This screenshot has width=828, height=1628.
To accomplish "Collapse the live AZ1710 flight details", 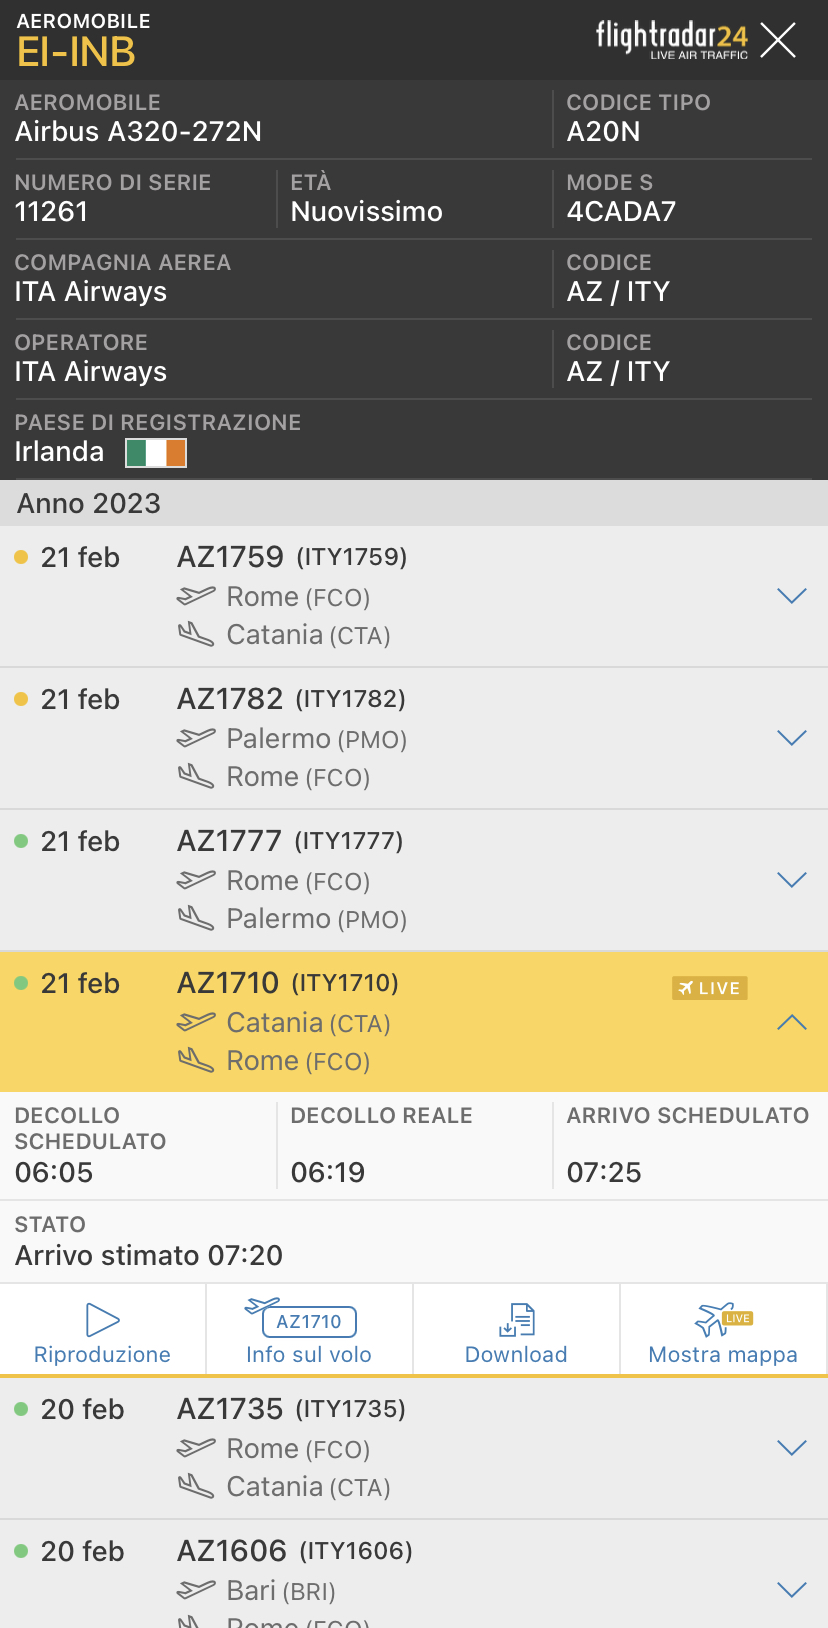I will pos(791,1022).
